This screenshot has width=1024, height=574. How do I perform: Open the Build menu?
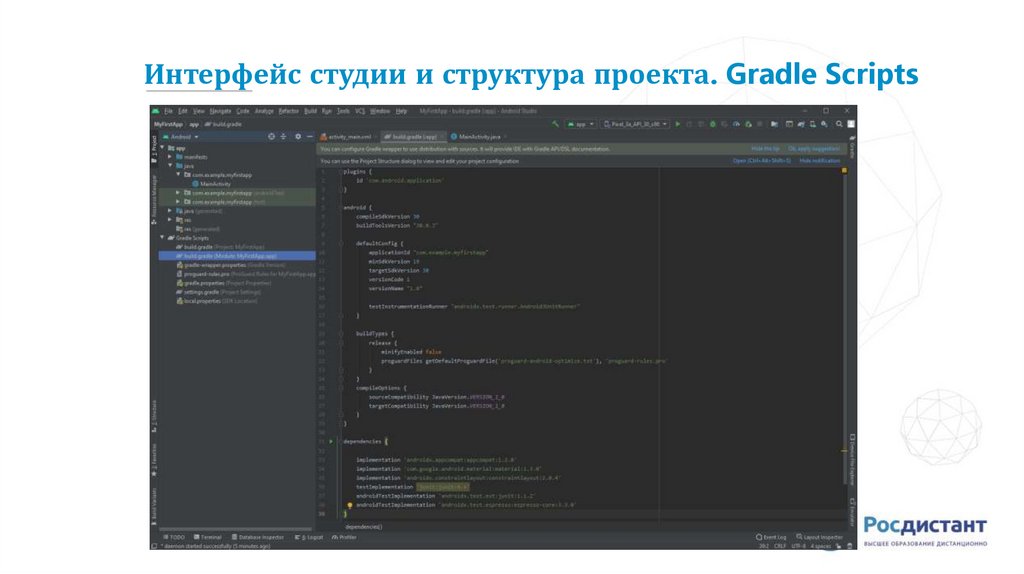310,111
